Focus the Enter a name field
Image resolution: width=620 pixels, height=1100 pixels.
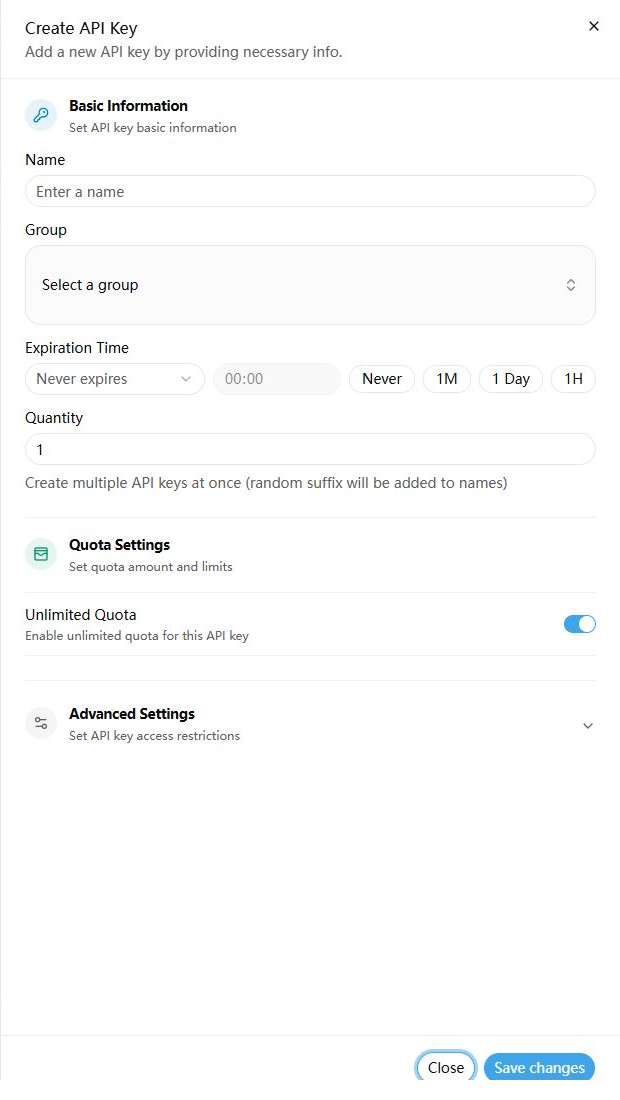tap(310, 192)
